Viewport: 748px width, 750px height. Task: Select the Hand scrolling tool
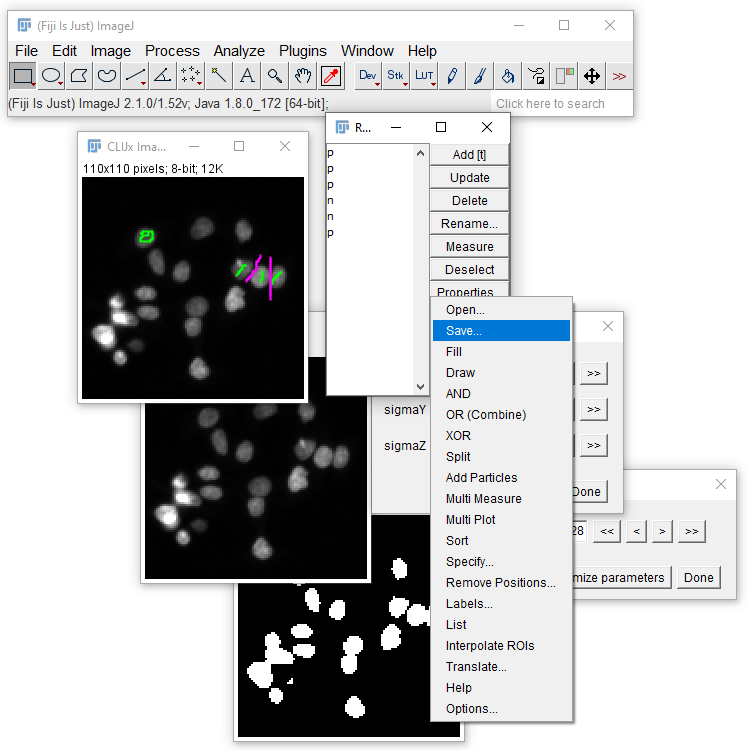click(302, 76)
